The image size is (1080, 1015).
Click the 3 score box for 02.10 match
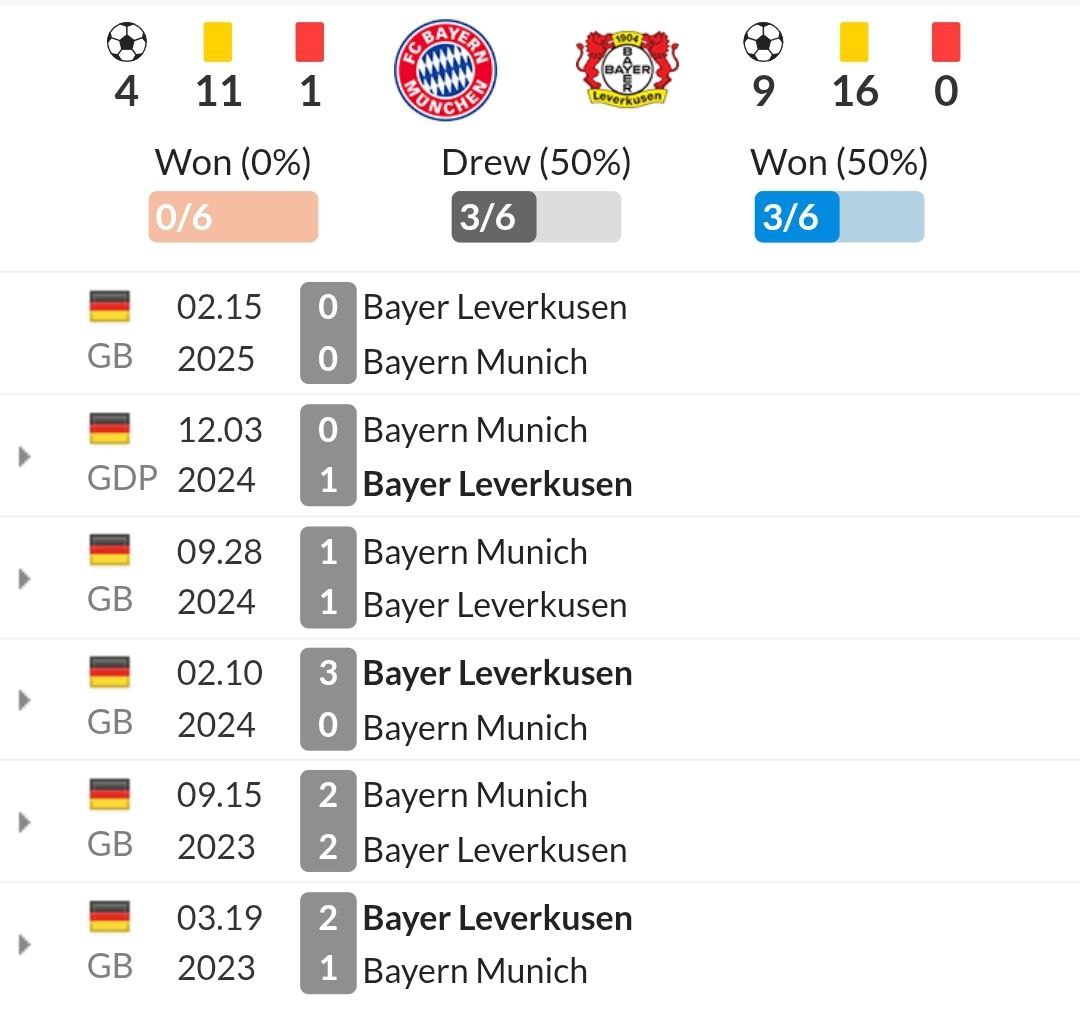click(328, 673)
